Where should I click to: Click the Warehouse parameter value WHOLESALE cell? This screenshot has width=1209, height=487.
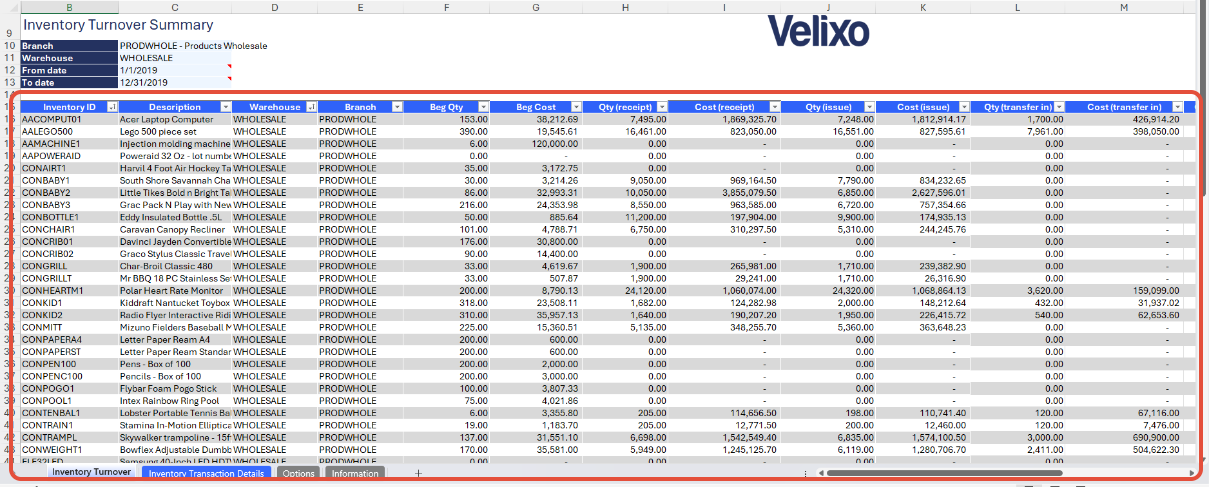[175, 58]
